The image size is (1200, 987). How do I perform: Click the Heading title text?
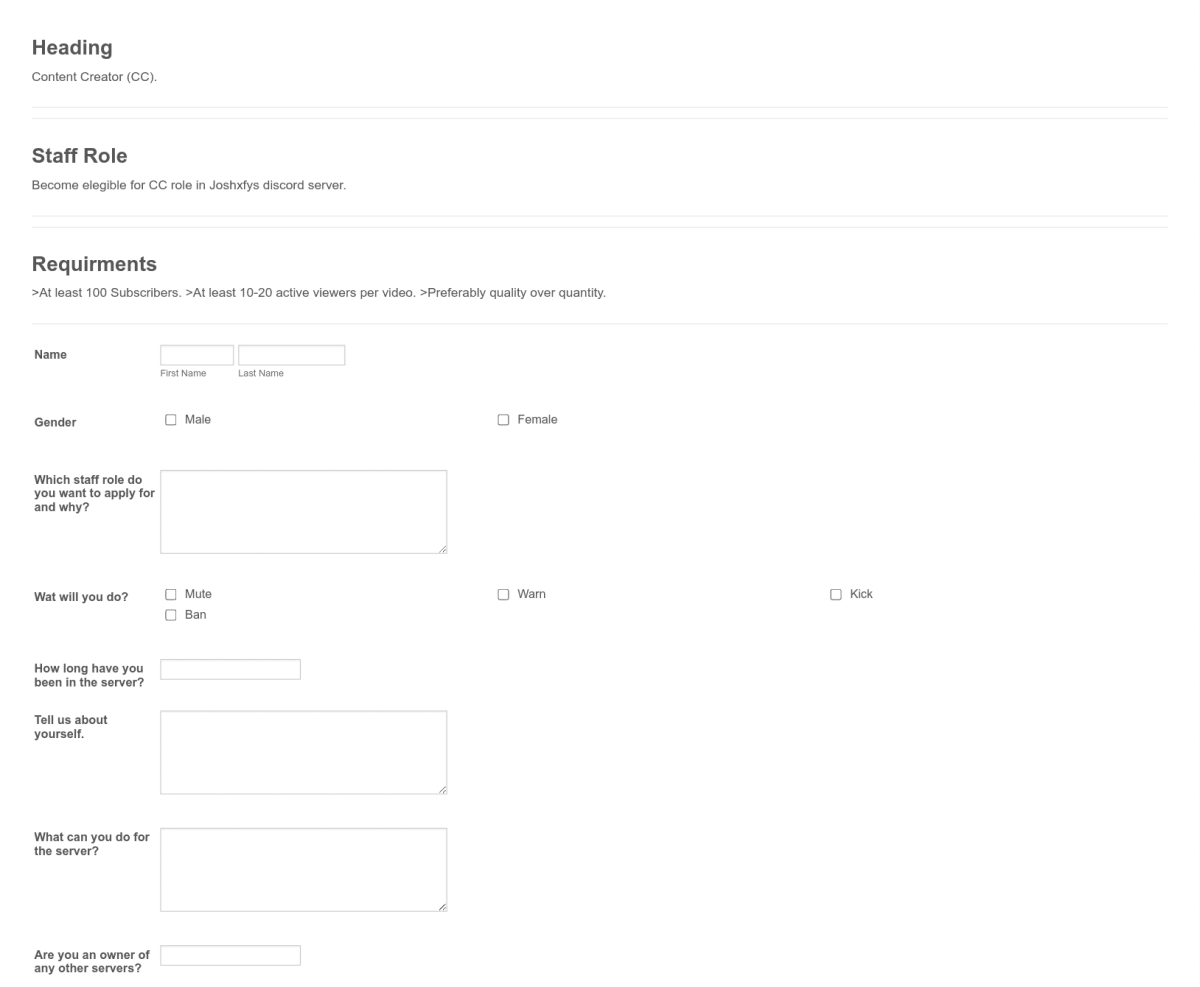pyautogui.click(x=71, y=47)
